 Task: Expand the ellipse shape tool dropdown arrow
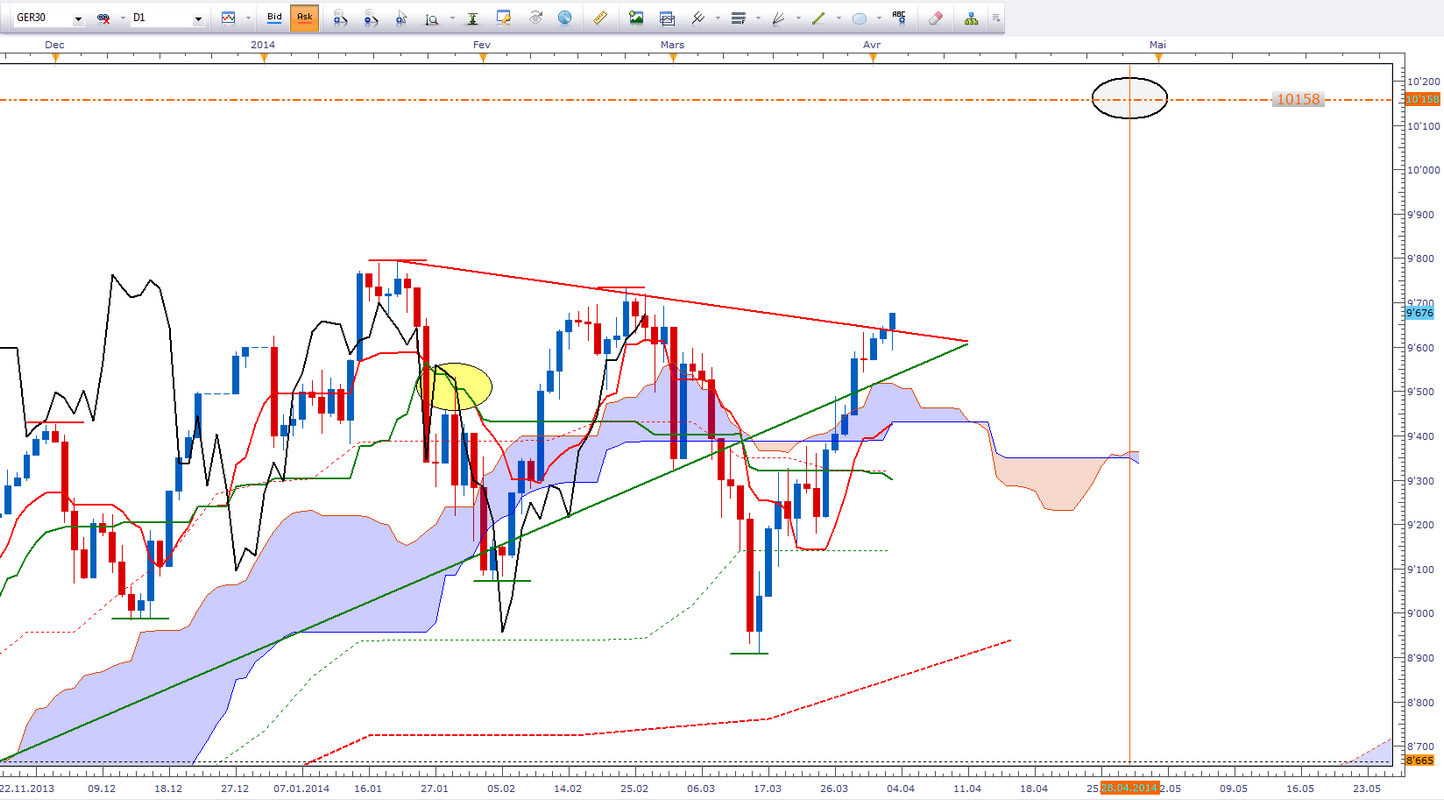(x=878, y=19)
